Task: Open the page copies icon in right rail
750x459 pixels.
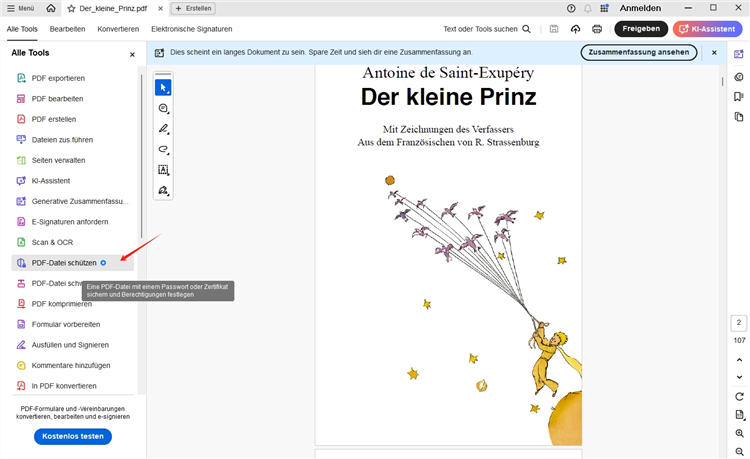Action: pos(739,117)
